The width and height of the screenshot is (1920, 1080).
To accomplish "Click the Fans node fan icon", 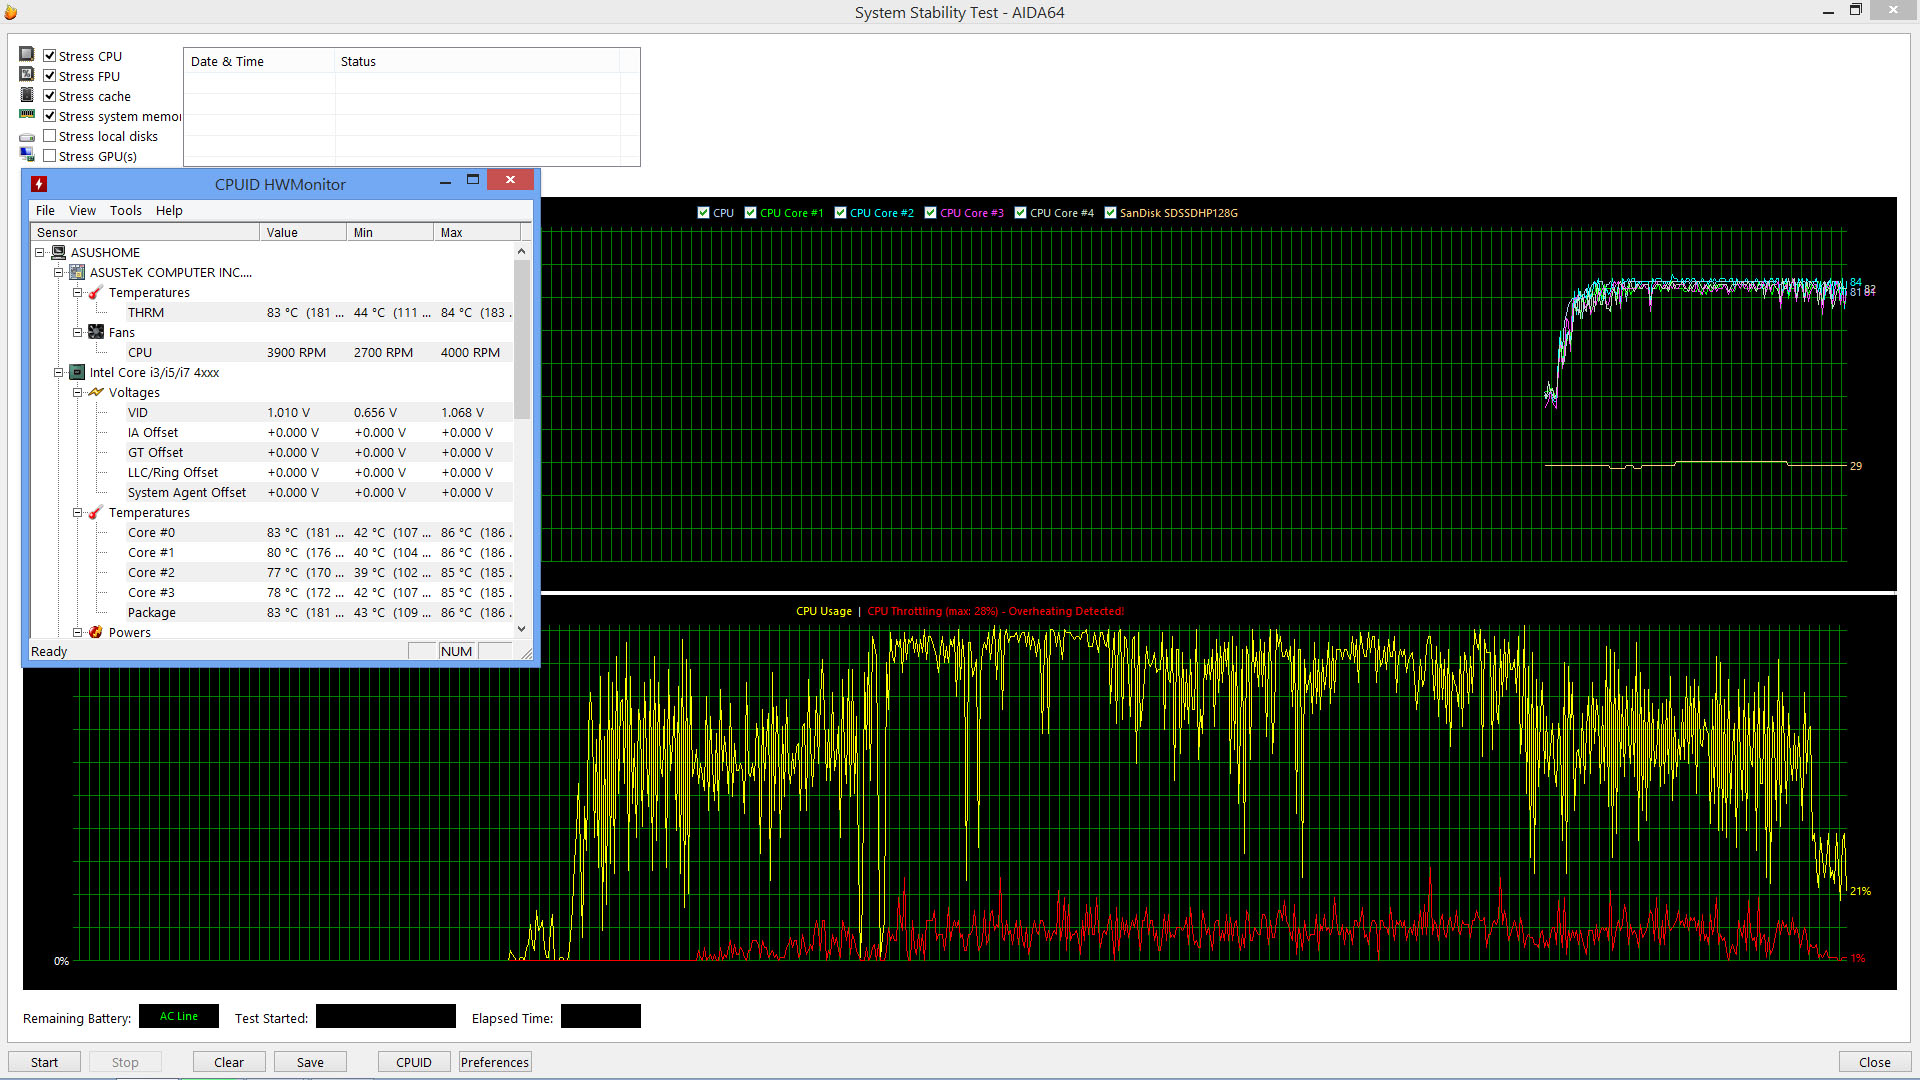I will point(96,333).
